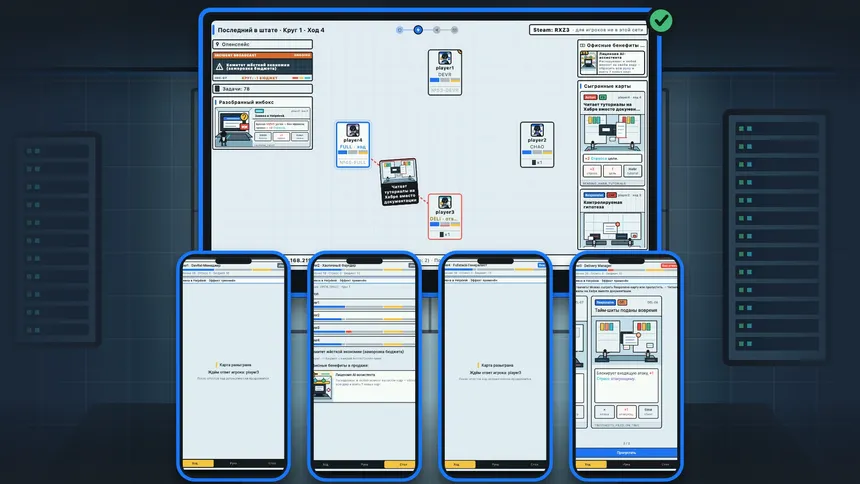The height and width of the screenshot is (484, 860).
Task: Switch to Рука tab on Хаотичный вендор phone
Action: pyautogui.click(x=364, y=464)
